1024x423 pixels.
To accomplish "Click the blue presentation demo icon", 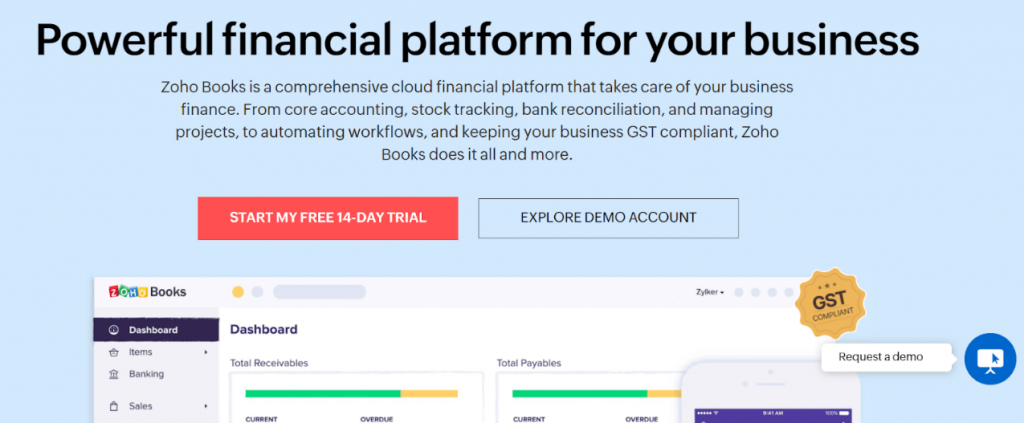I will point(990,358).
